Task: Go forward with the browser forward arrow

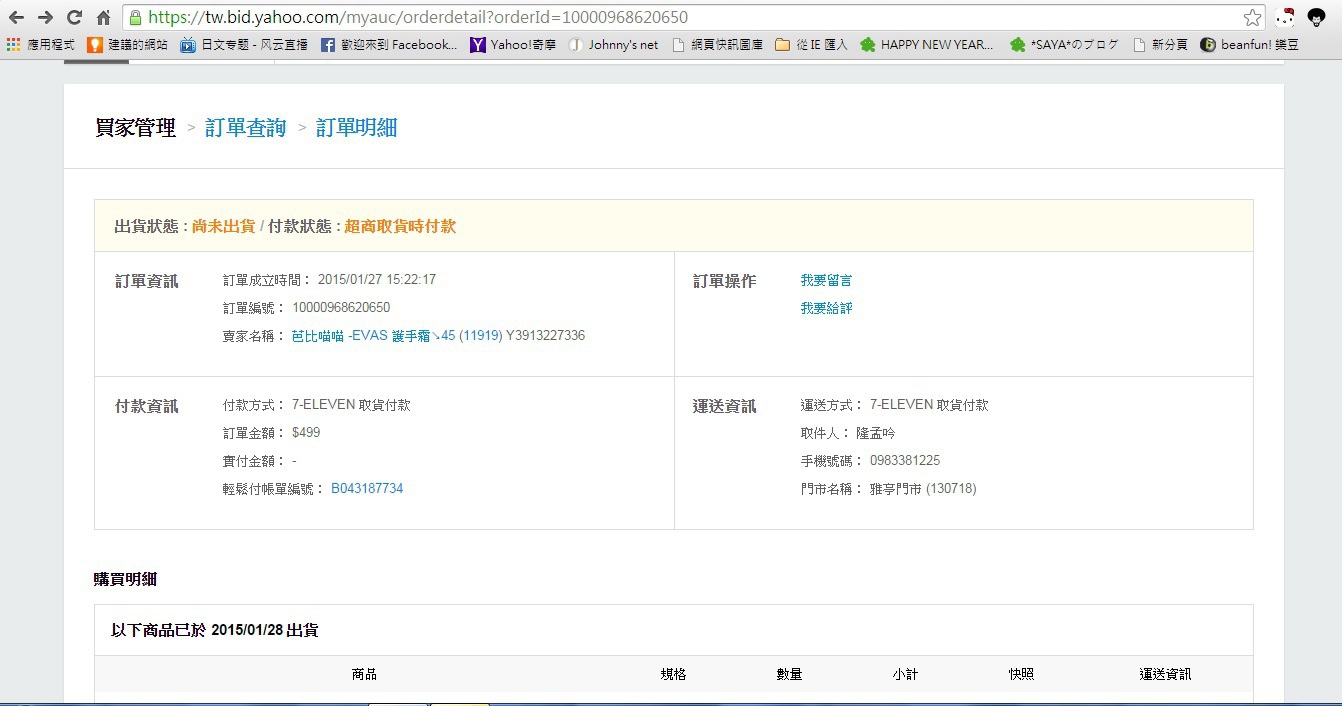Action: point(45,17)
